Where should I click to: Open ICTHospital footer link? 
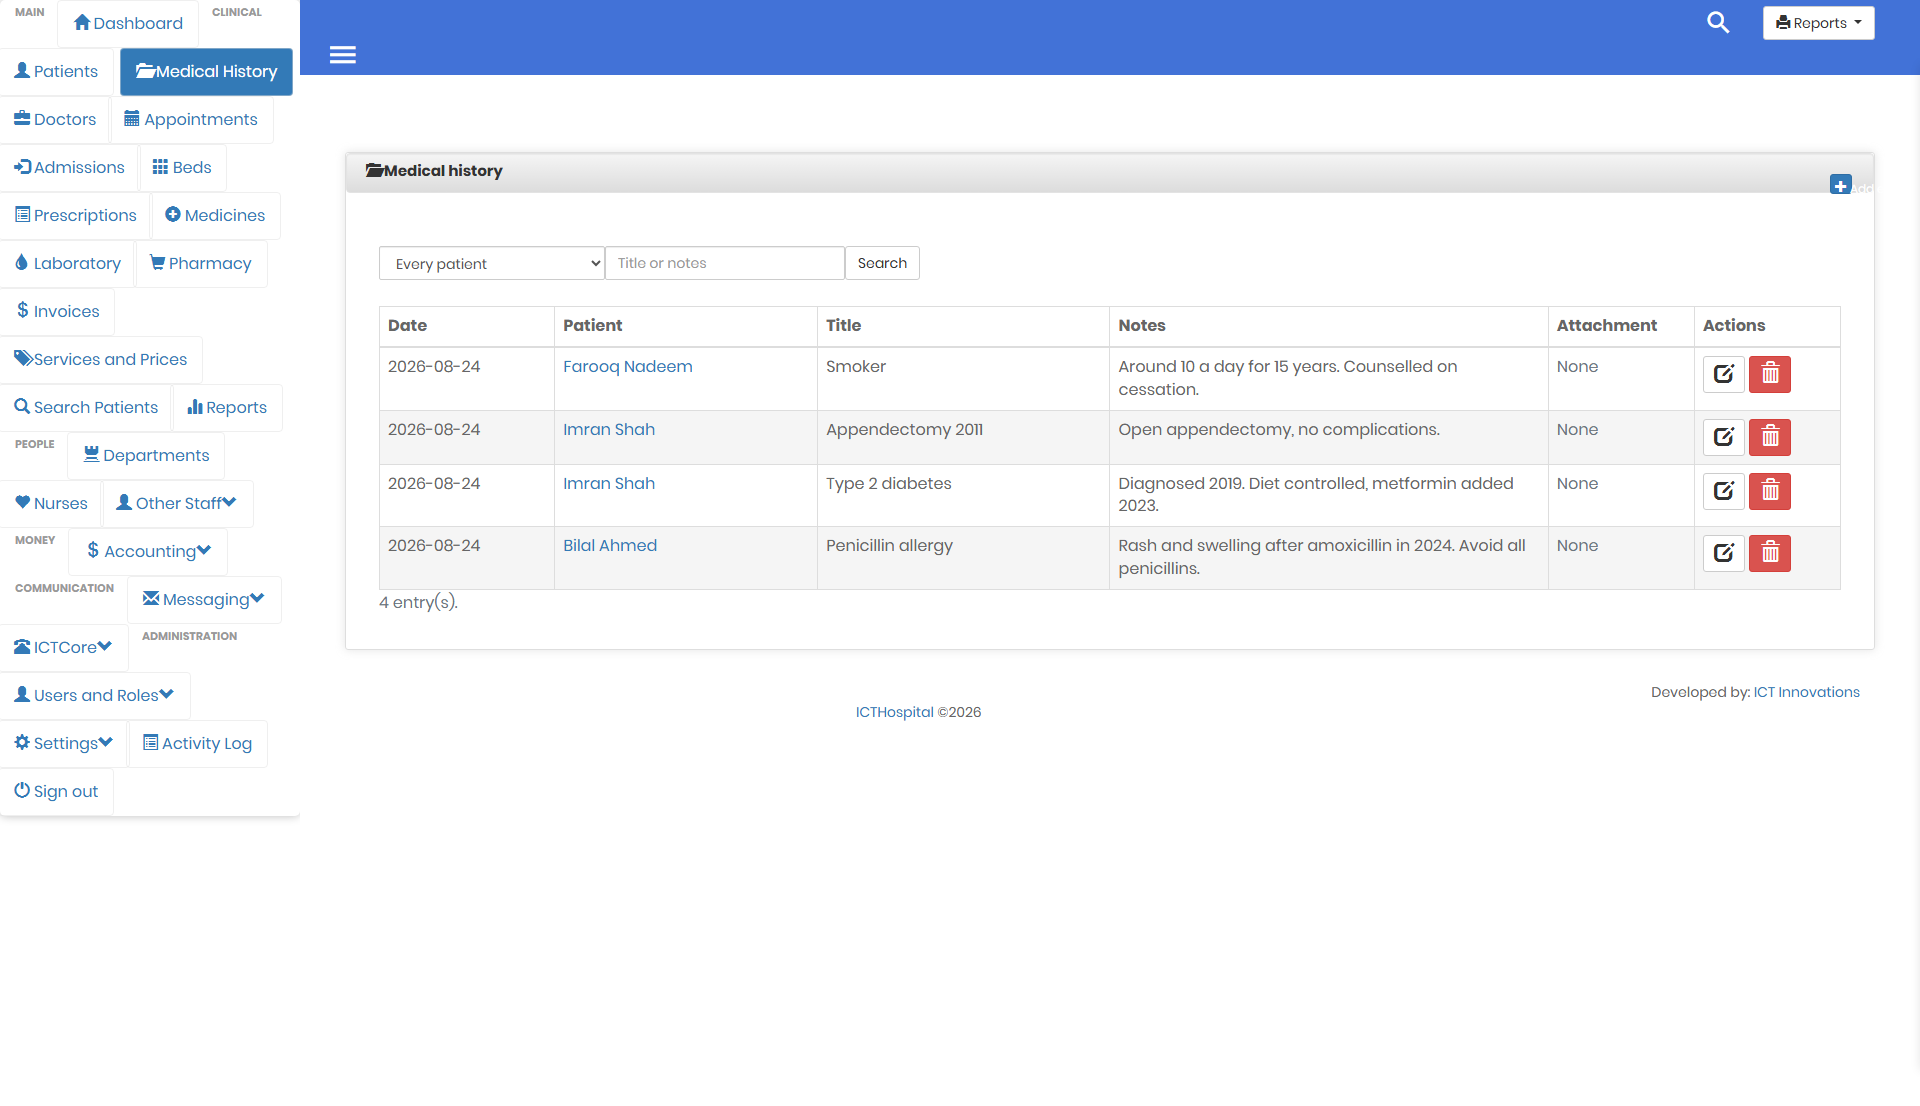tap(894, 712)
